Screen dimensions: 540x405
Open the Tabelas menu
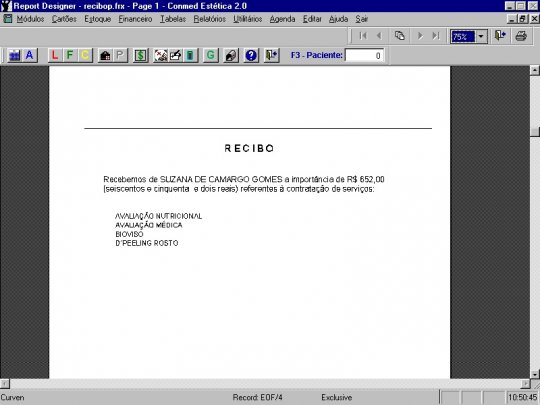173,19
